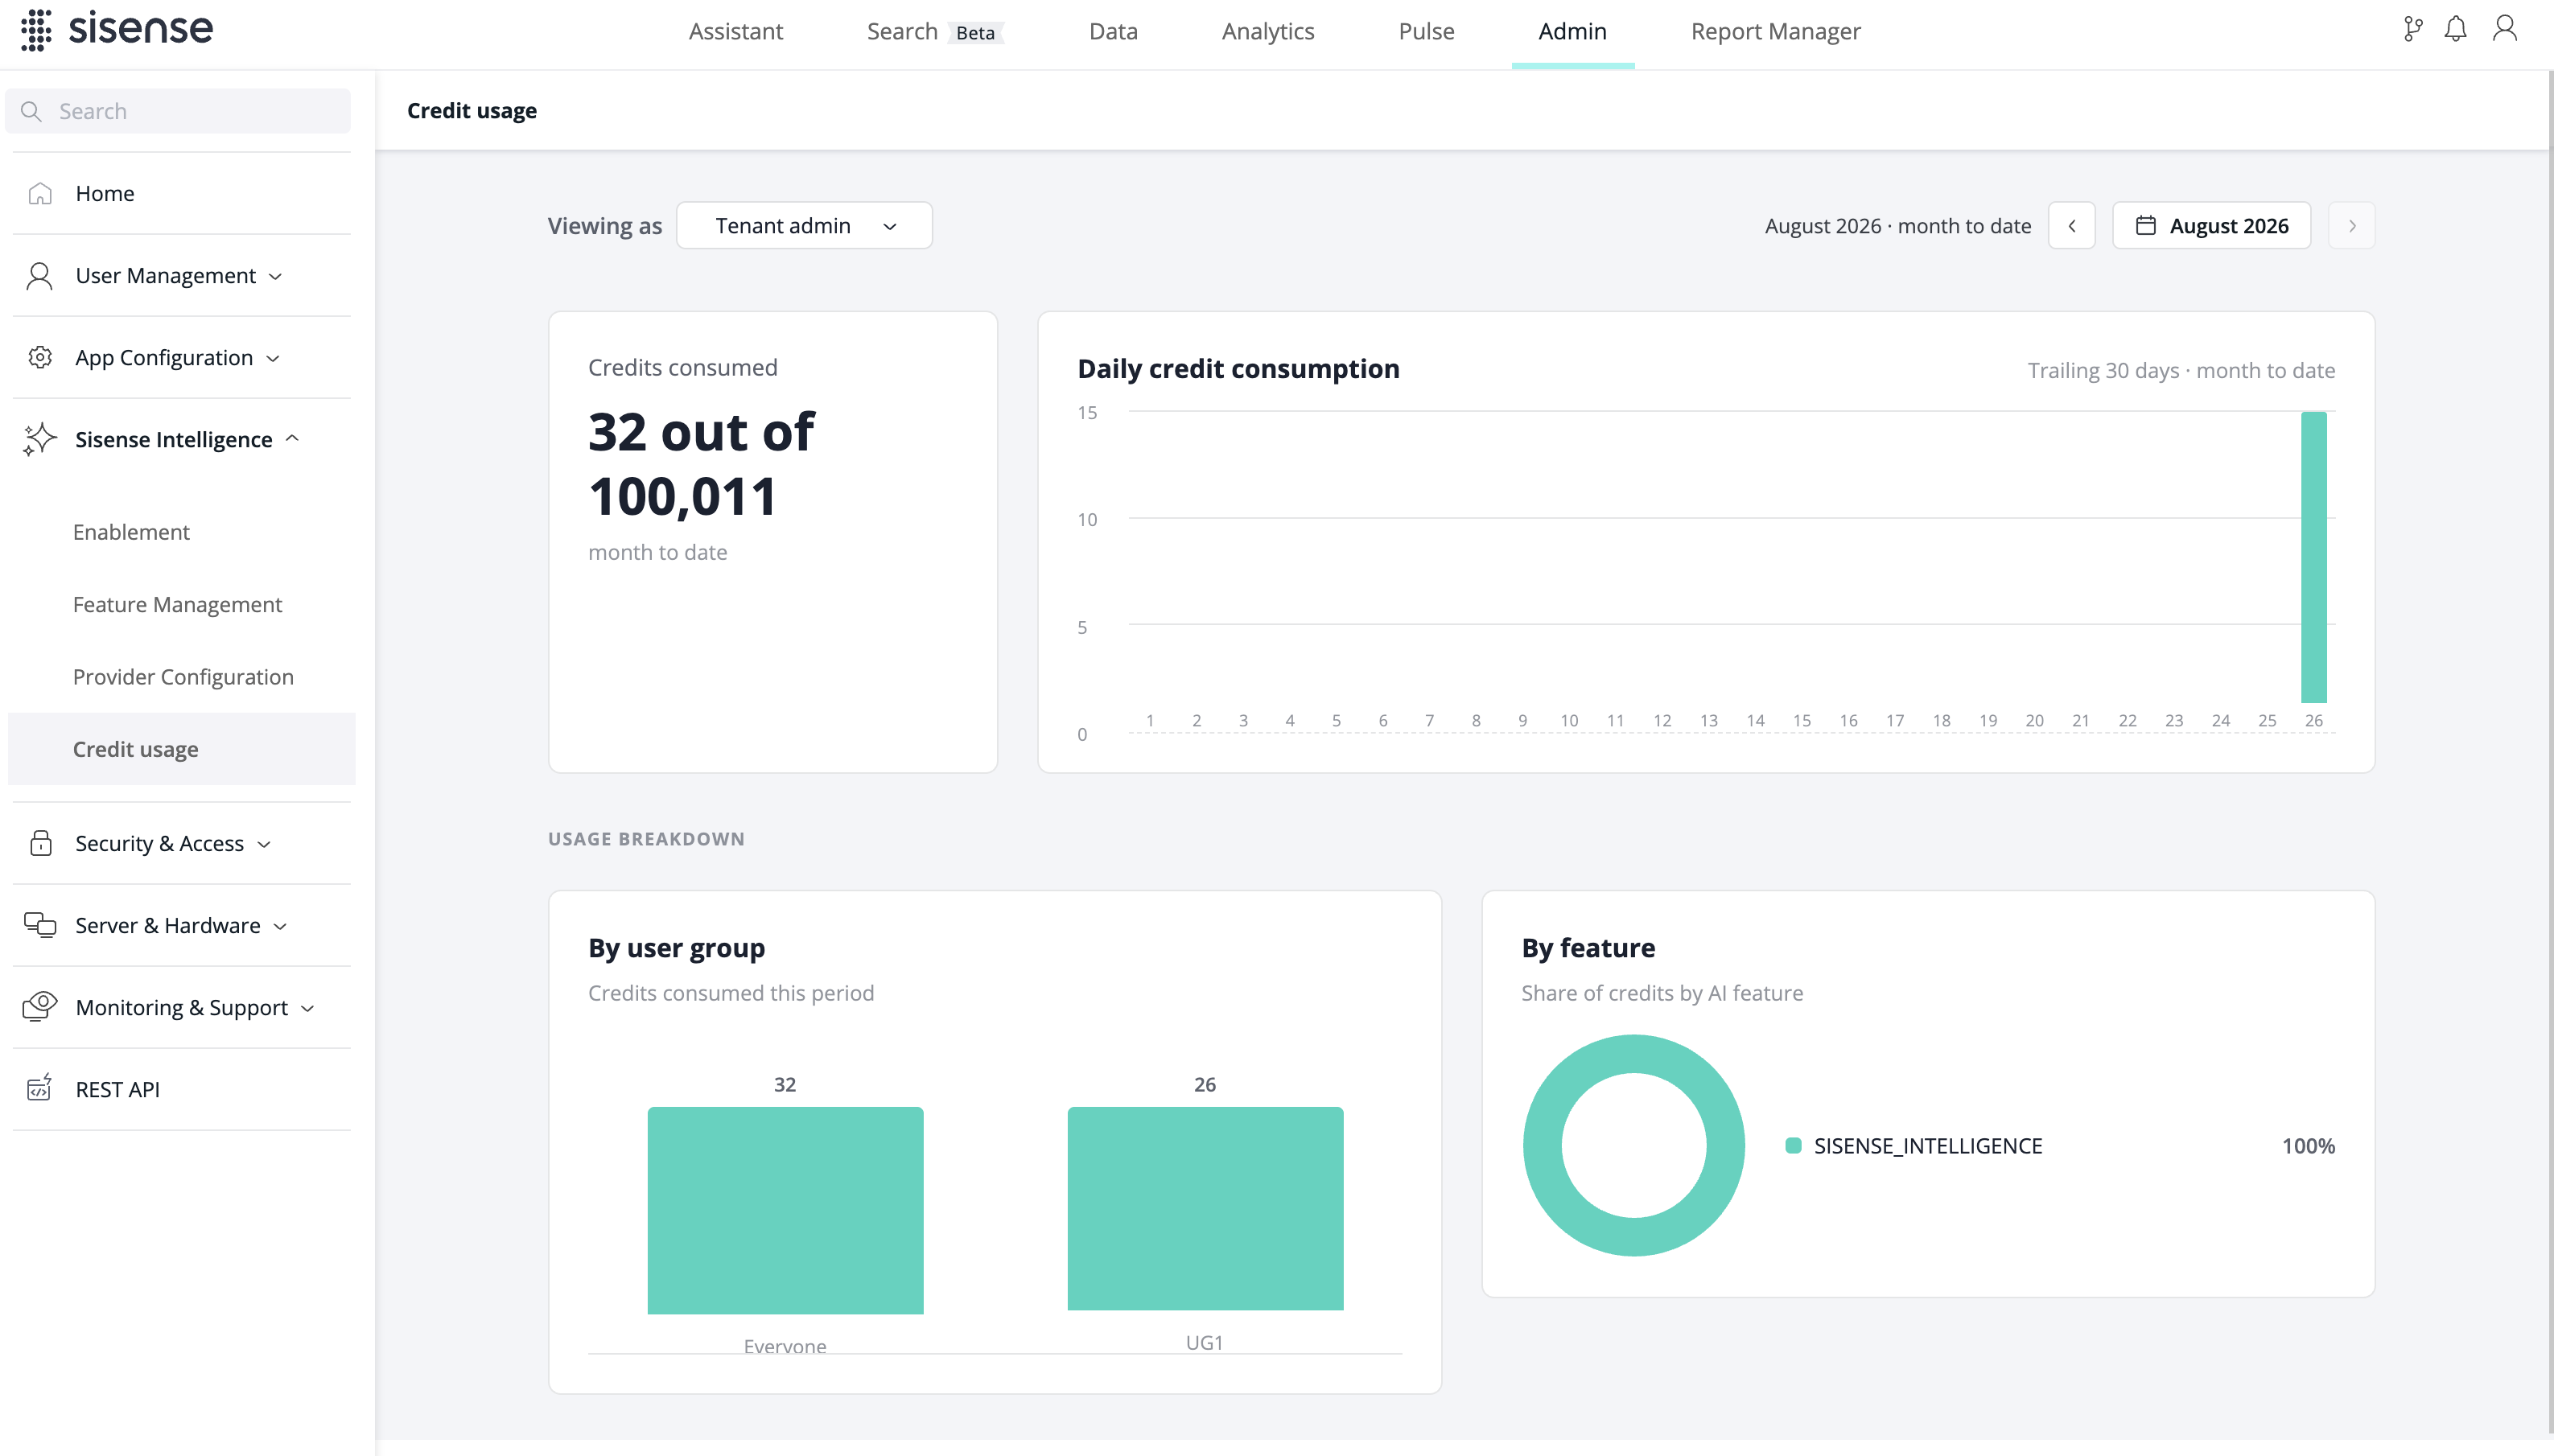Click the sidebar Search field
This screenshot has height=1456, width=2554.
pyautogui.click(x=178, y=111)
